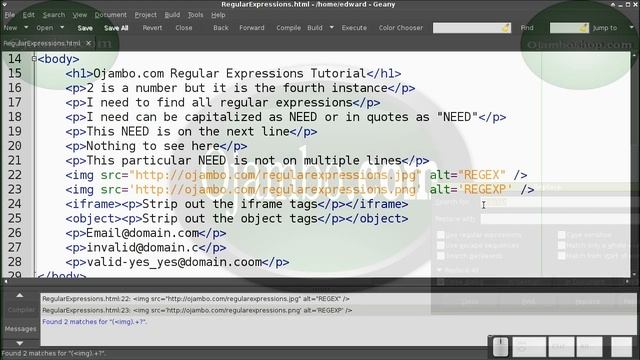Click the blue 'Found 2 matches' message line
This screenshot has width=640, height=360.
click(95, 322)
